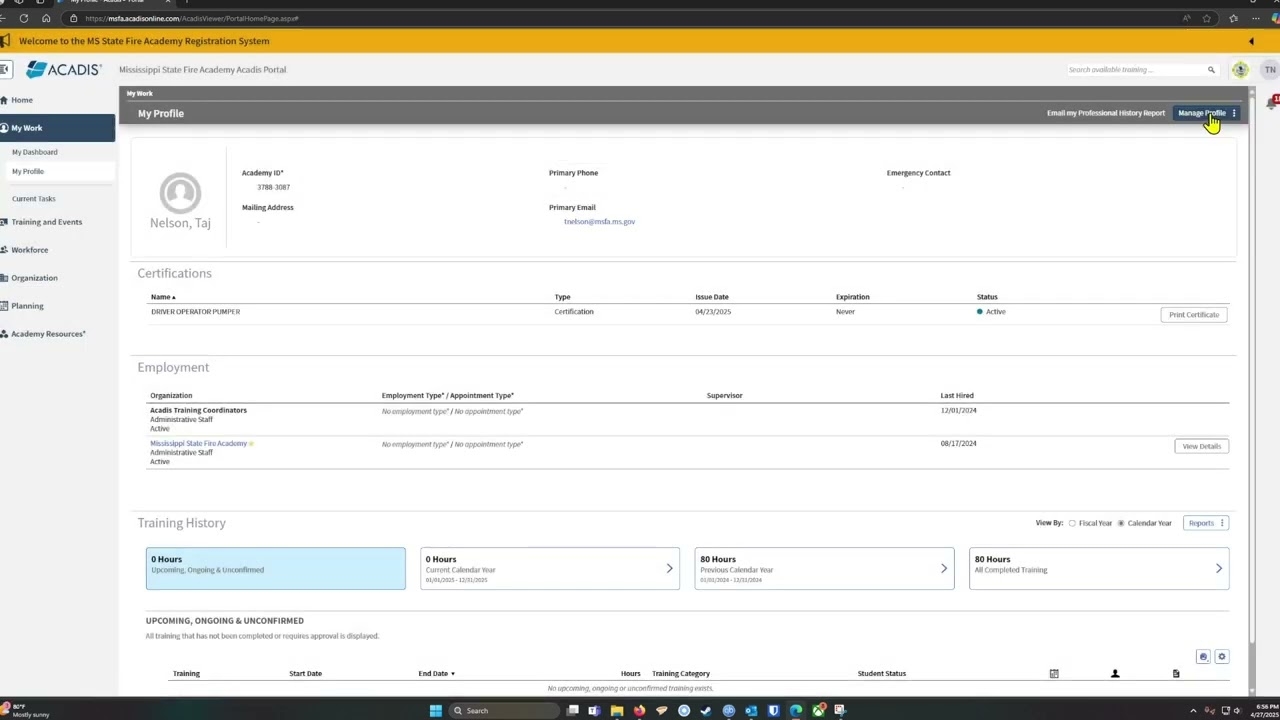
Task: Open the tnelson@msfa.ms.gov email link
Action: click(598, 221)
